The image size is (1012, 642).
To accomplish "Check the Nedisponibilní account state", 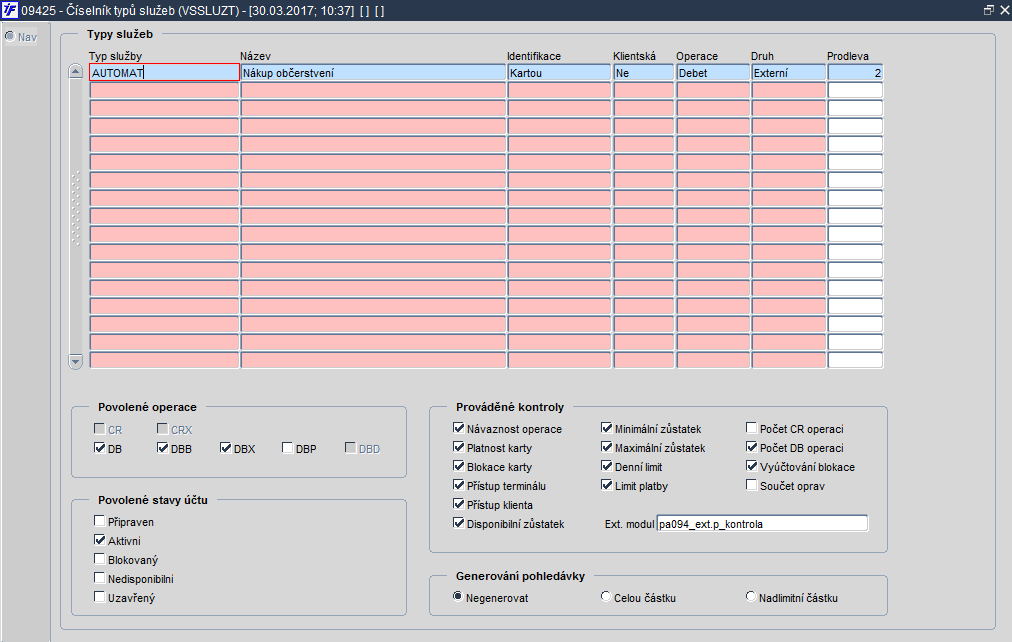I will (99, 578).
